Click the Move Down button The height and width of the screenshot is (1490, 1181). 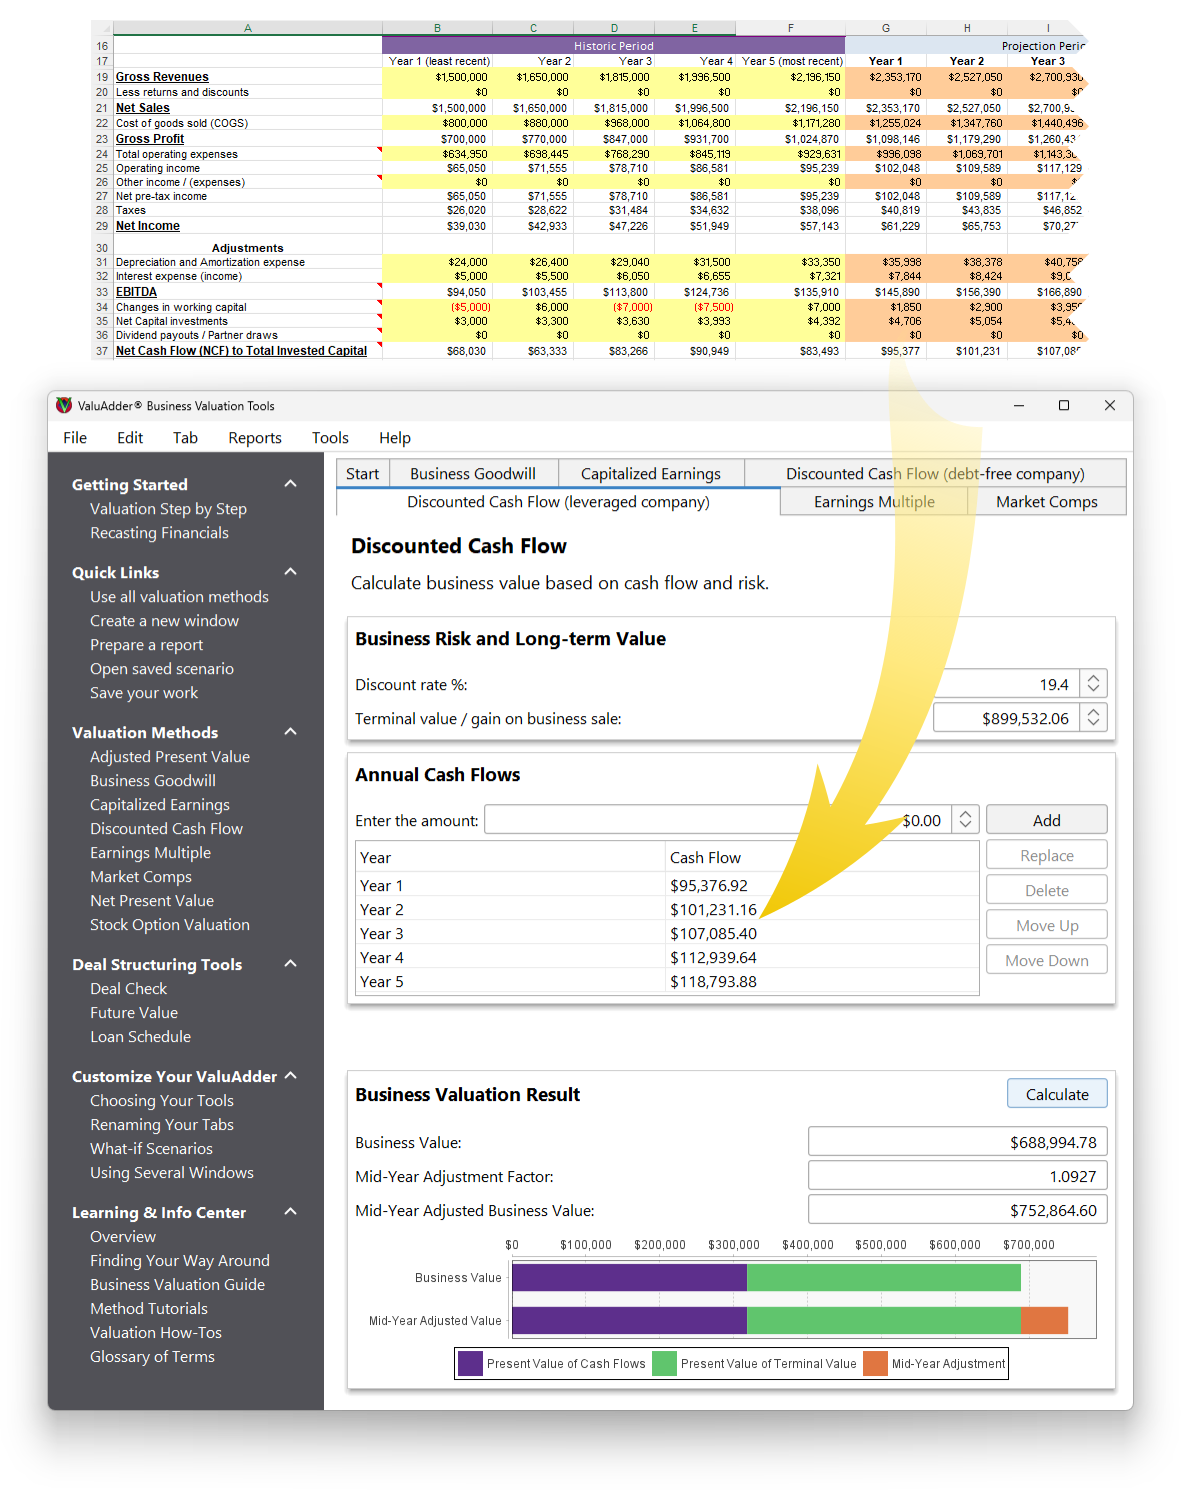point(1047,961)
